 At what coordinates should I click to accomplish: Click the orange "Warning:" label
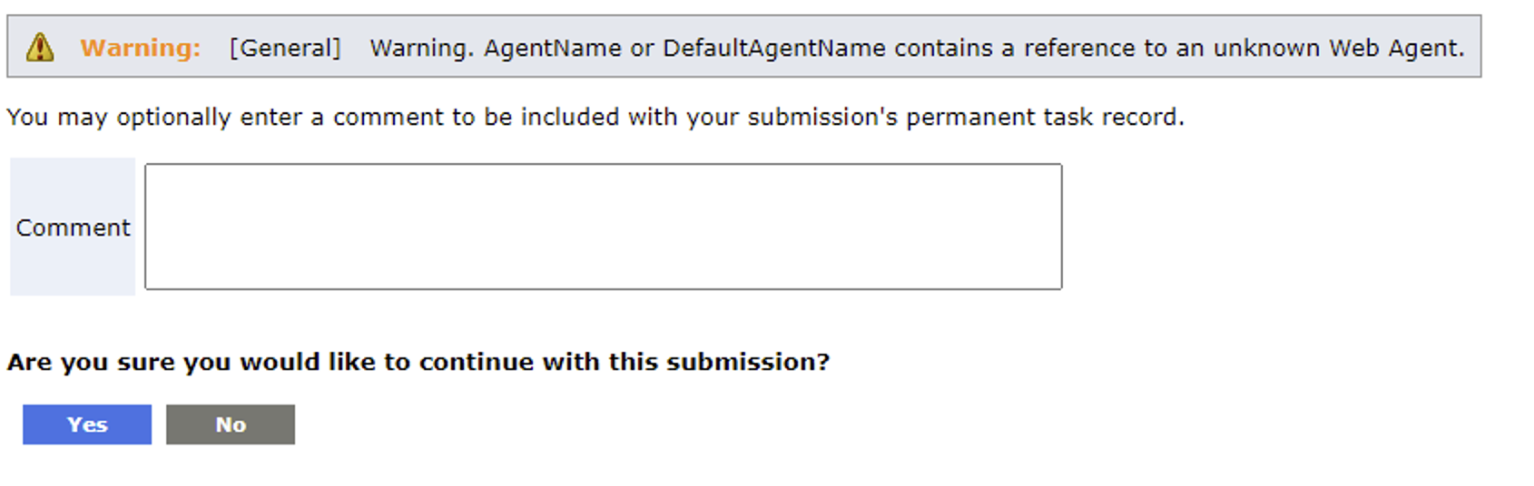[x=140, y=47]
